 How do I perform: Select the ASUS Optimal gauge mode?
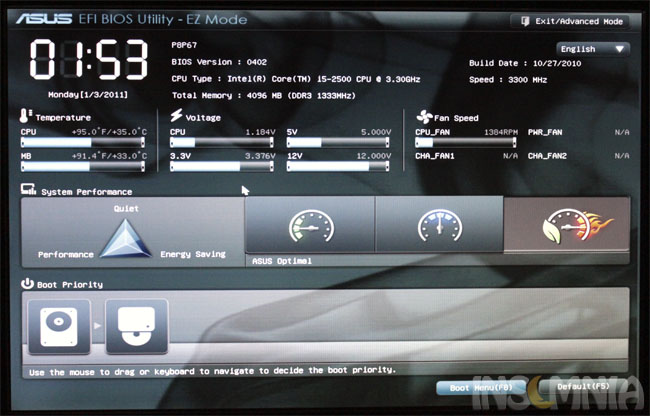310,225
